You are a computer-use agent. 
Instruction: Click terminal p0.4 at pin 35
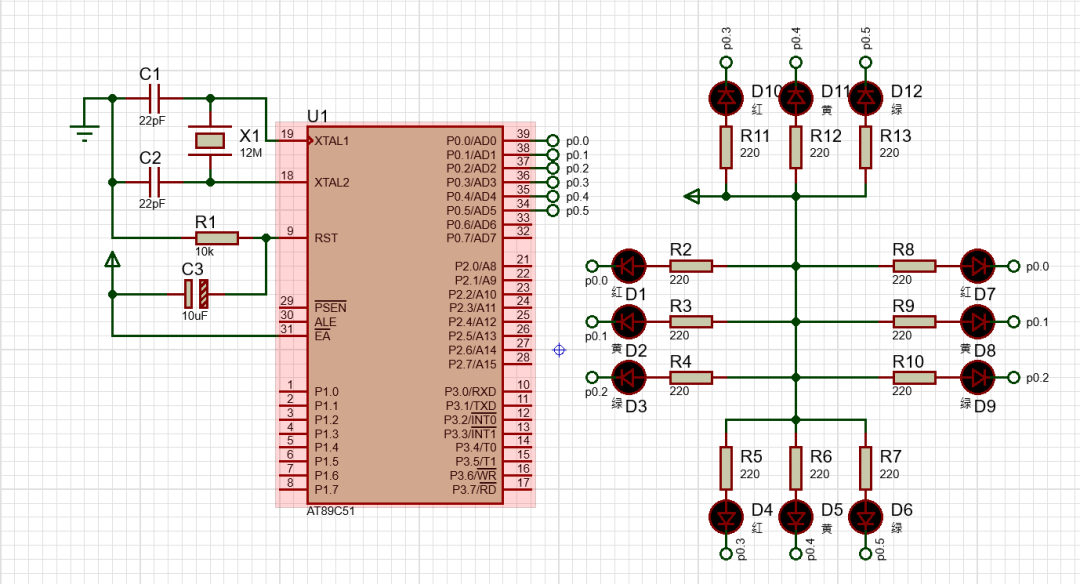click(552, 196)
